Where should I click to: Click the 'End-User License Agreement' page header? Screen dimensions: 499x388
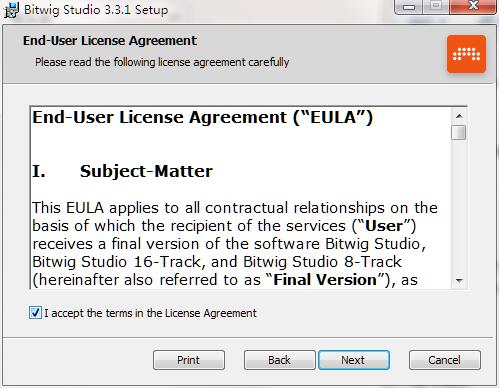[x=110, y=41]
